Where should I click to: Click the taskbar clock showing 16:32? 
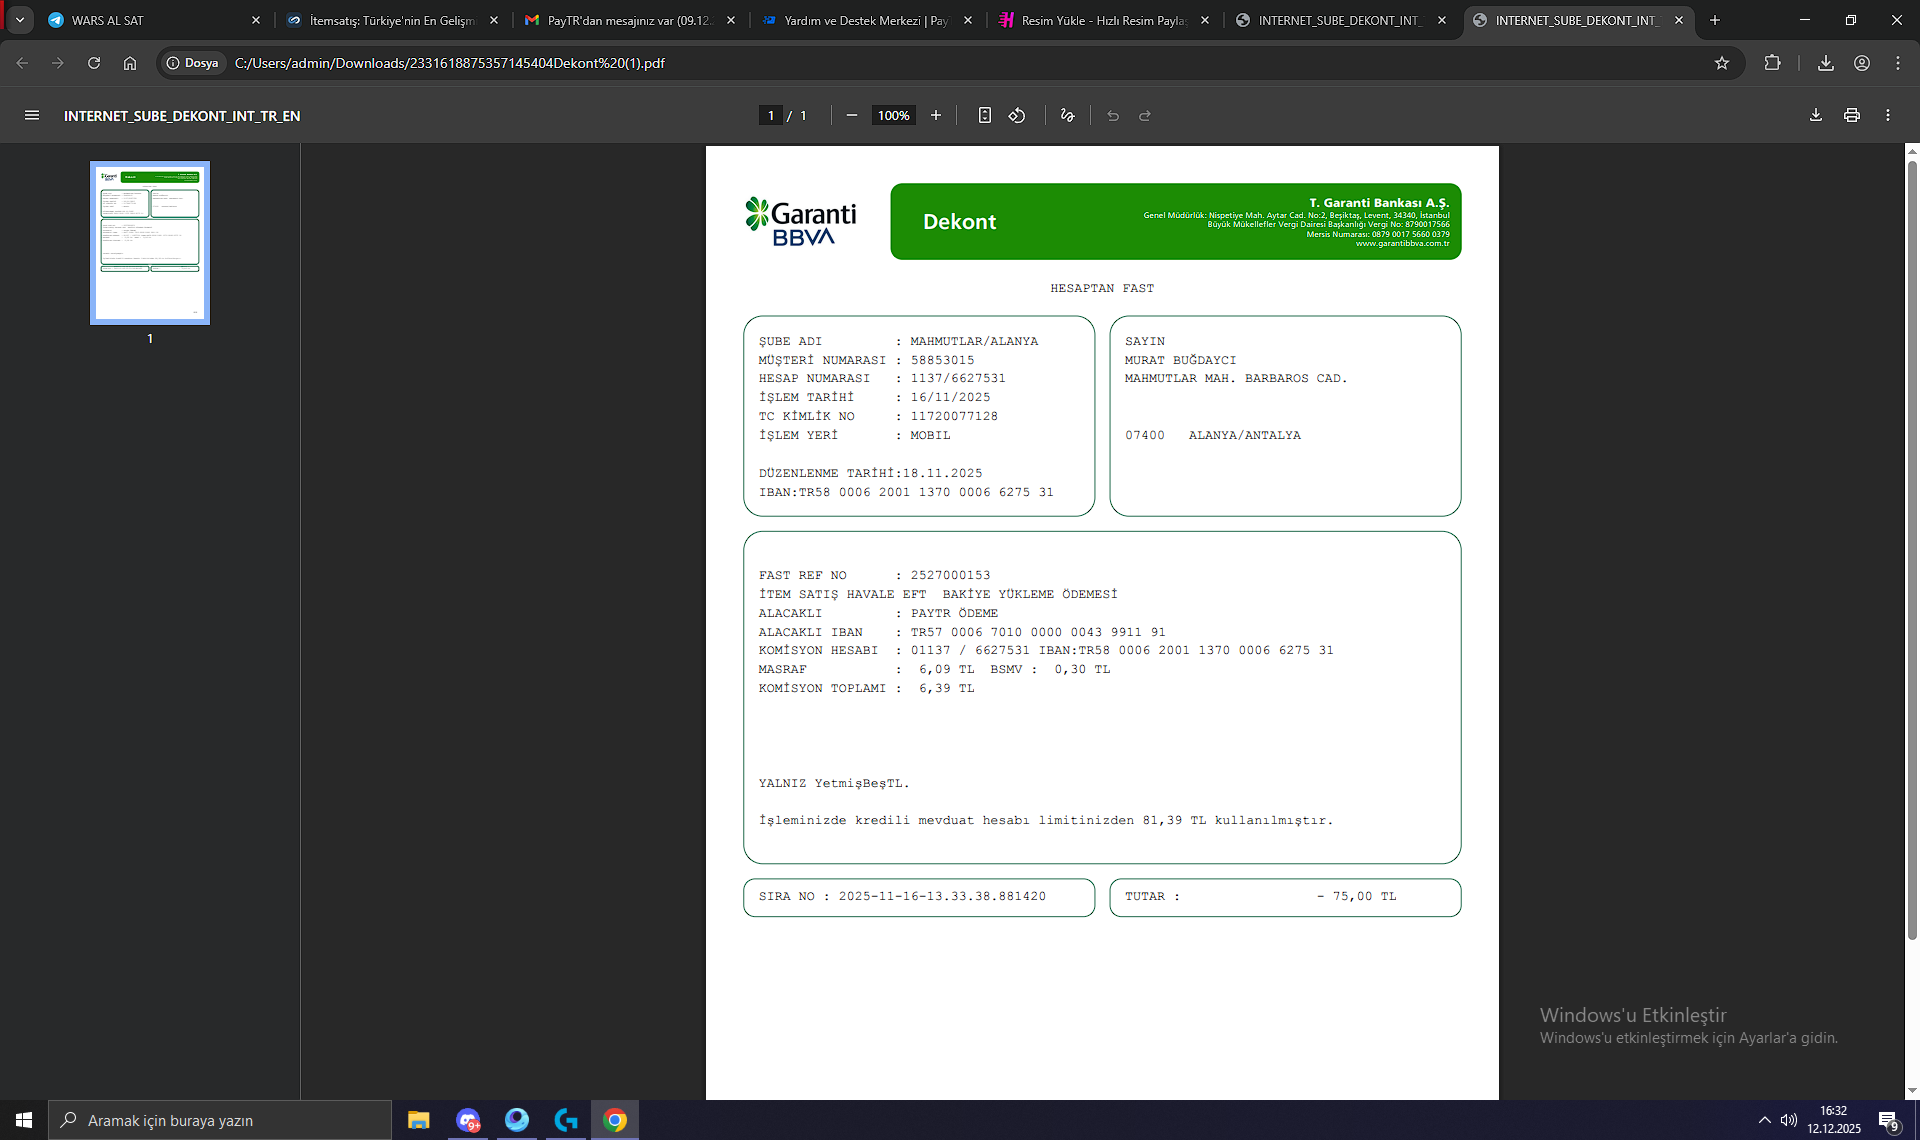coord(1834,1120)
